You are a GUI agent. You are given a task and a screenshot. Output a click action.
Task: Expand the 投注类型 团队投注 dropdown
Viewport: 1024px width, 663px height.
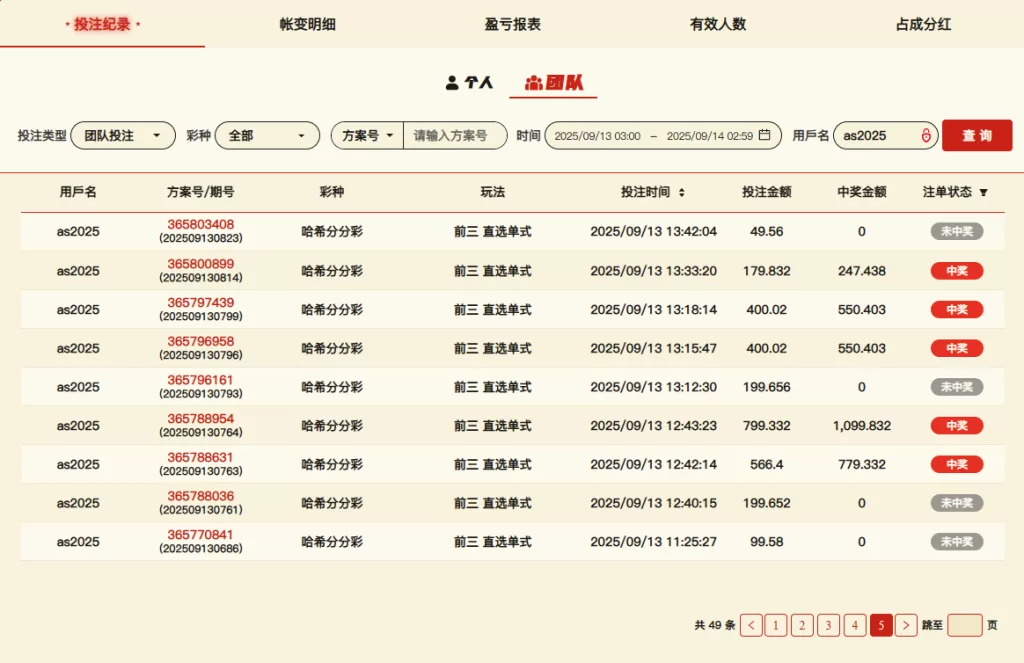pyautogui.click(x=123, y=135)
